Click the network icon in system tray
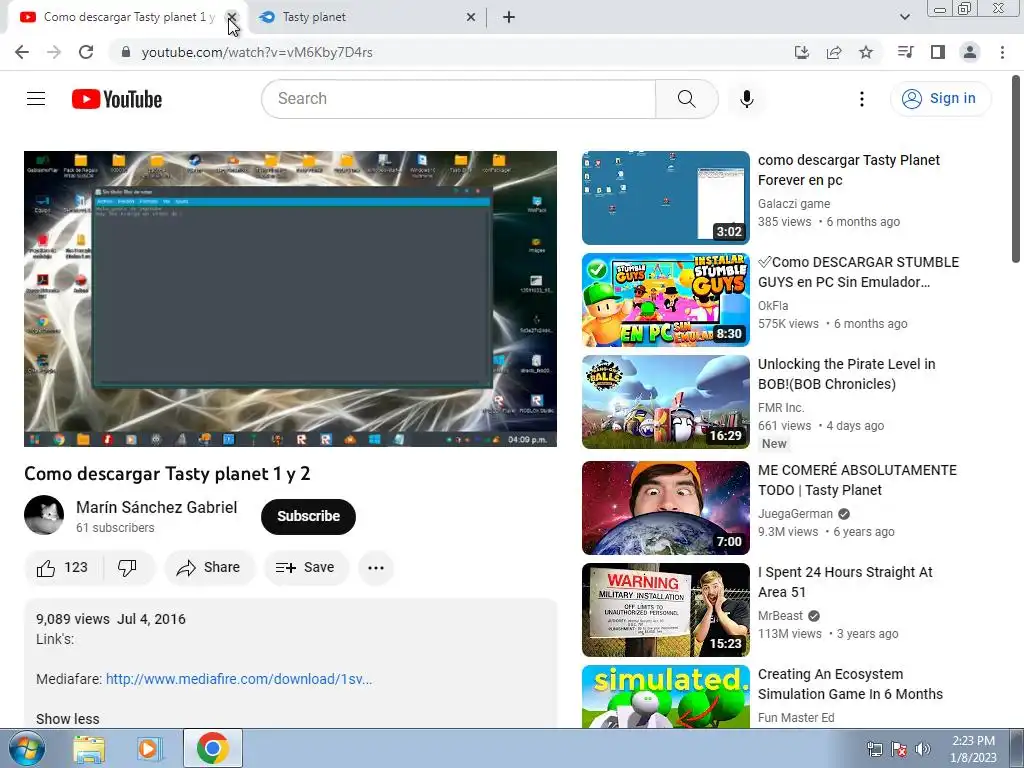The height and width of the screenshot is (768, 1024). click(x=874, y=749)
